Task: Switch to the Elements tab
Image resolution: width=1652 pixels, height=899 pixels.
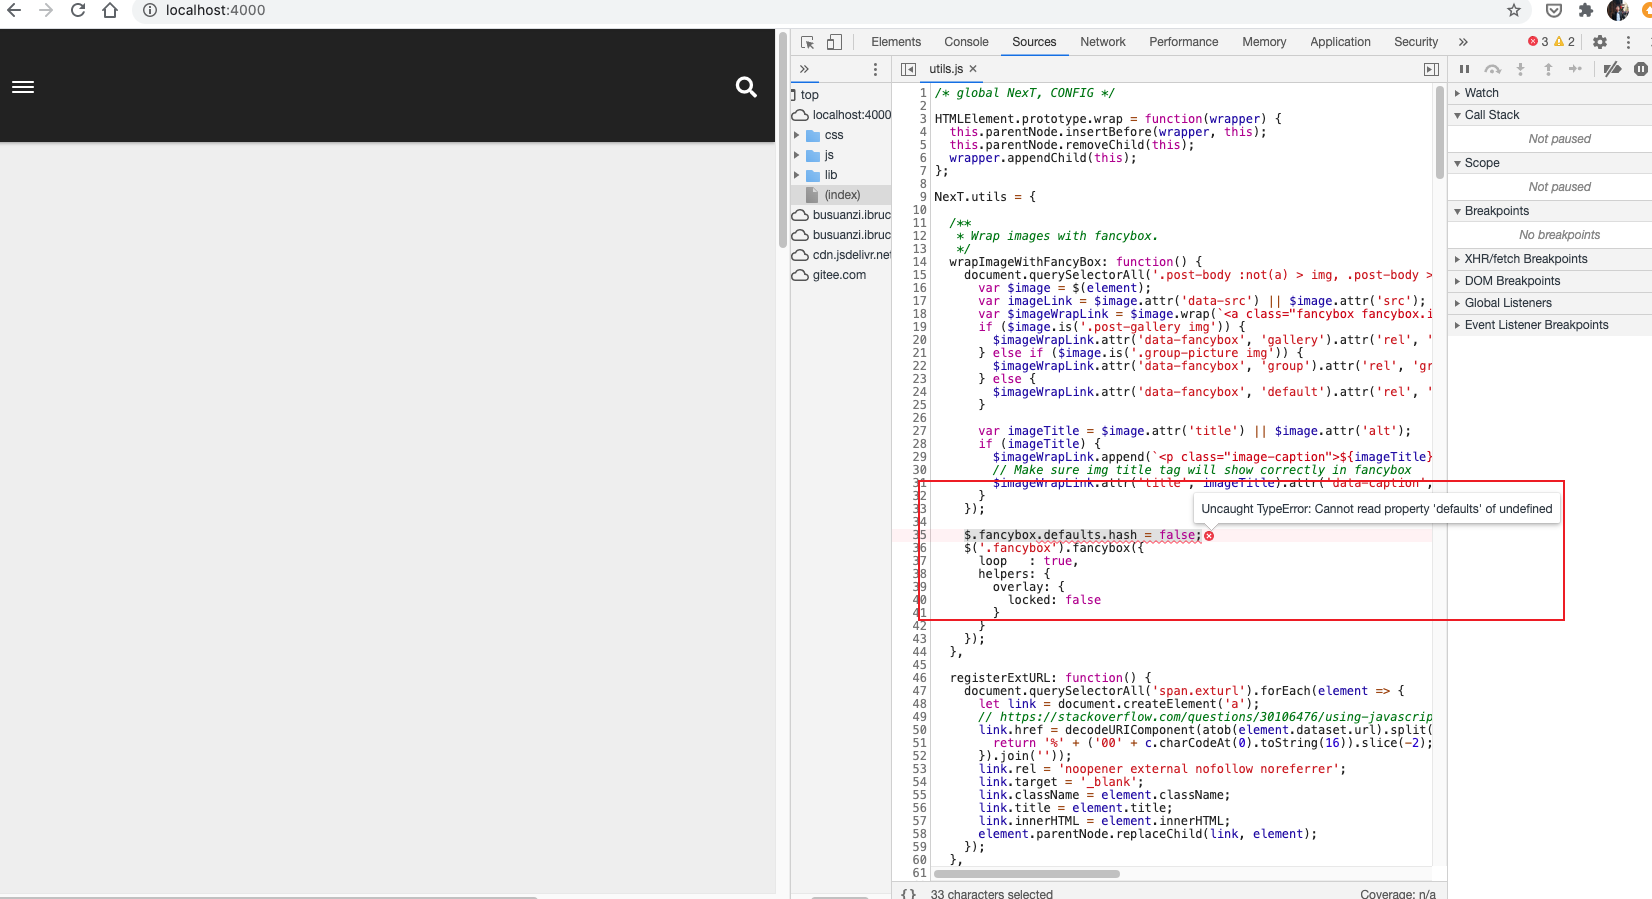Action: pyautogui.click(x=896, y=42)
